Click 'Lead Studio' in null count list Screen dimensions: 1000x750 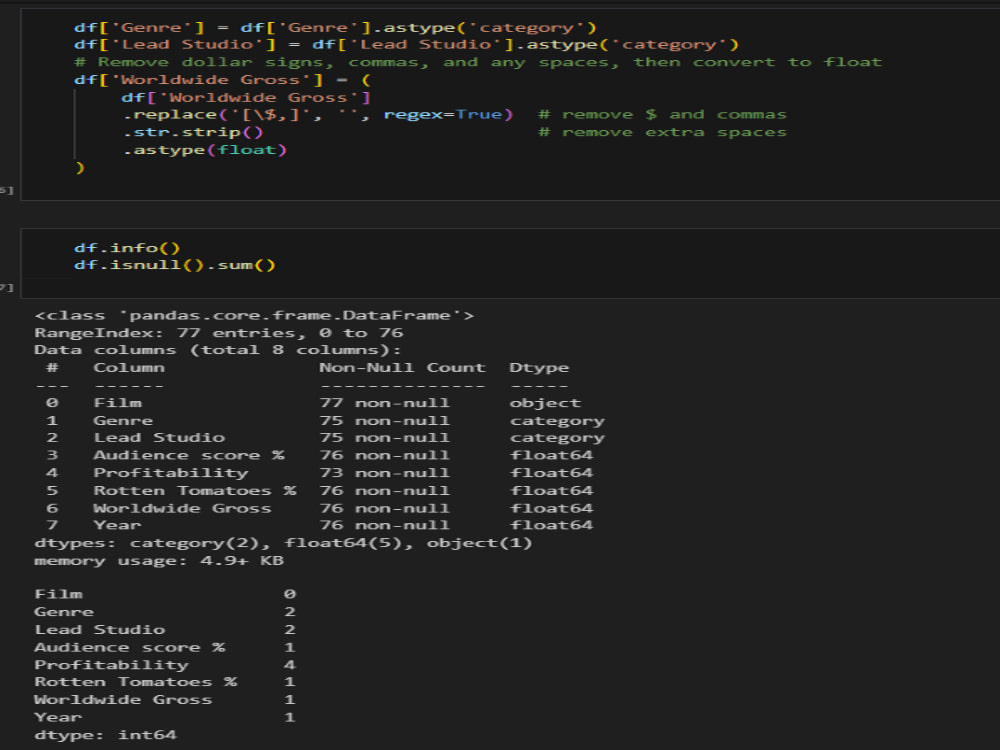click(99, 629)
